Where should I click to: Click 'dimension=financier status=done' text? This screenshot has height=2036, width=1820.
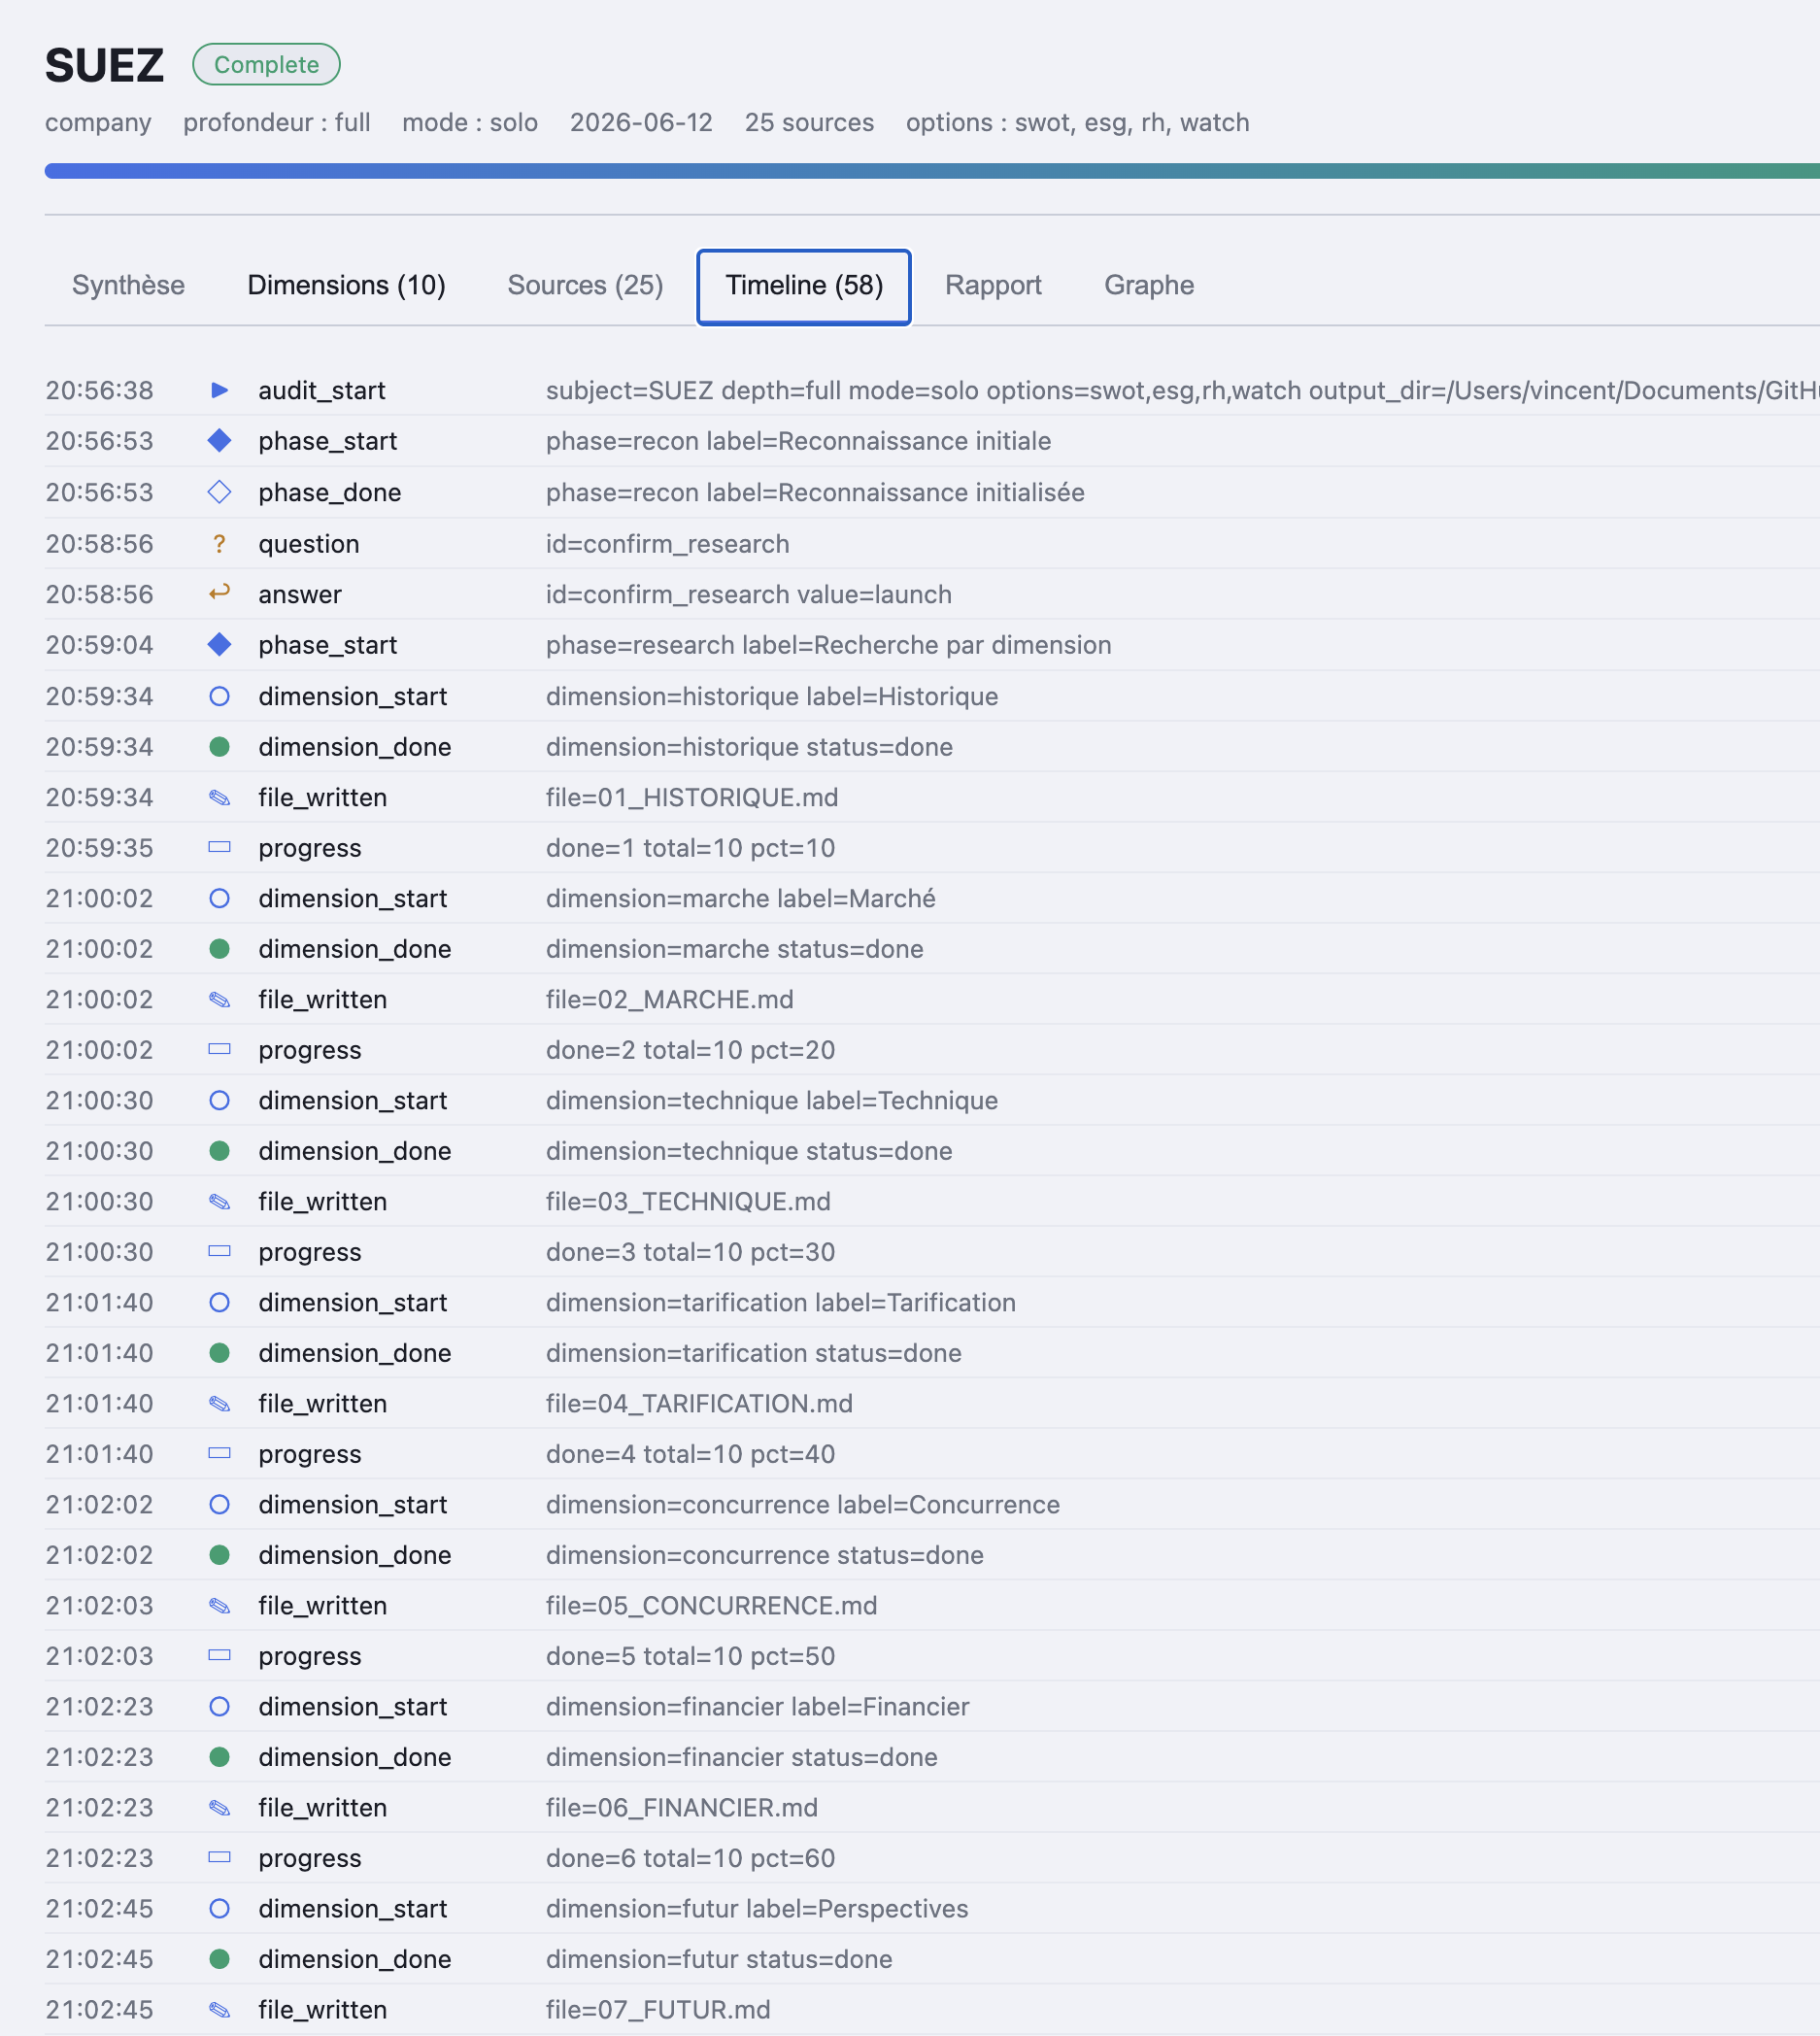coord(741,1757)
